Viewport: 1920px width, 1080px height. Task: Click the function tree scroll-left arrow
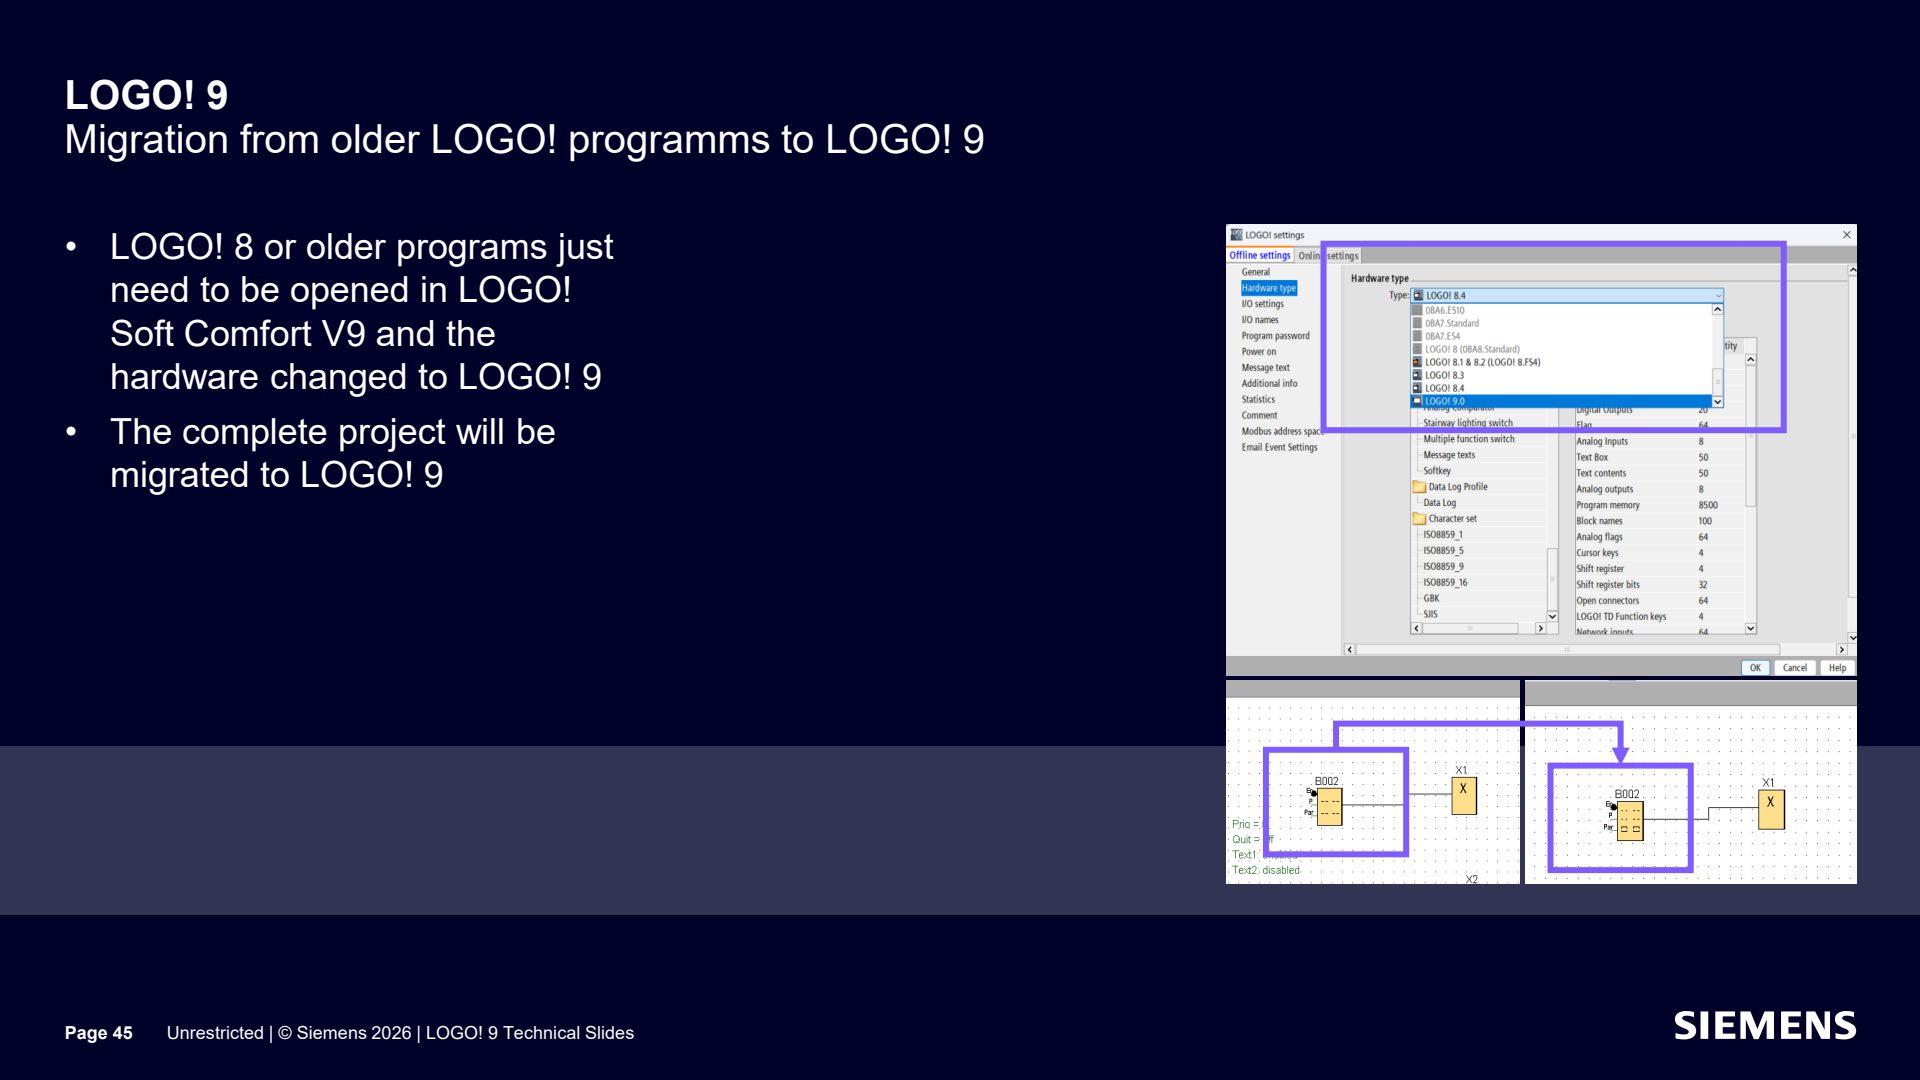pyautogui.click(x=1417, y=629)
